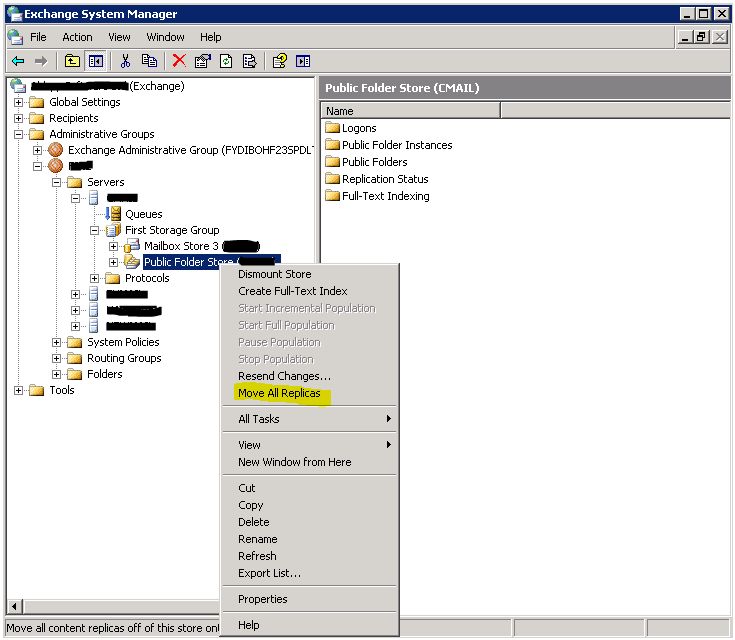
Task: Open Properties from context menu
Action: (309, 599)
